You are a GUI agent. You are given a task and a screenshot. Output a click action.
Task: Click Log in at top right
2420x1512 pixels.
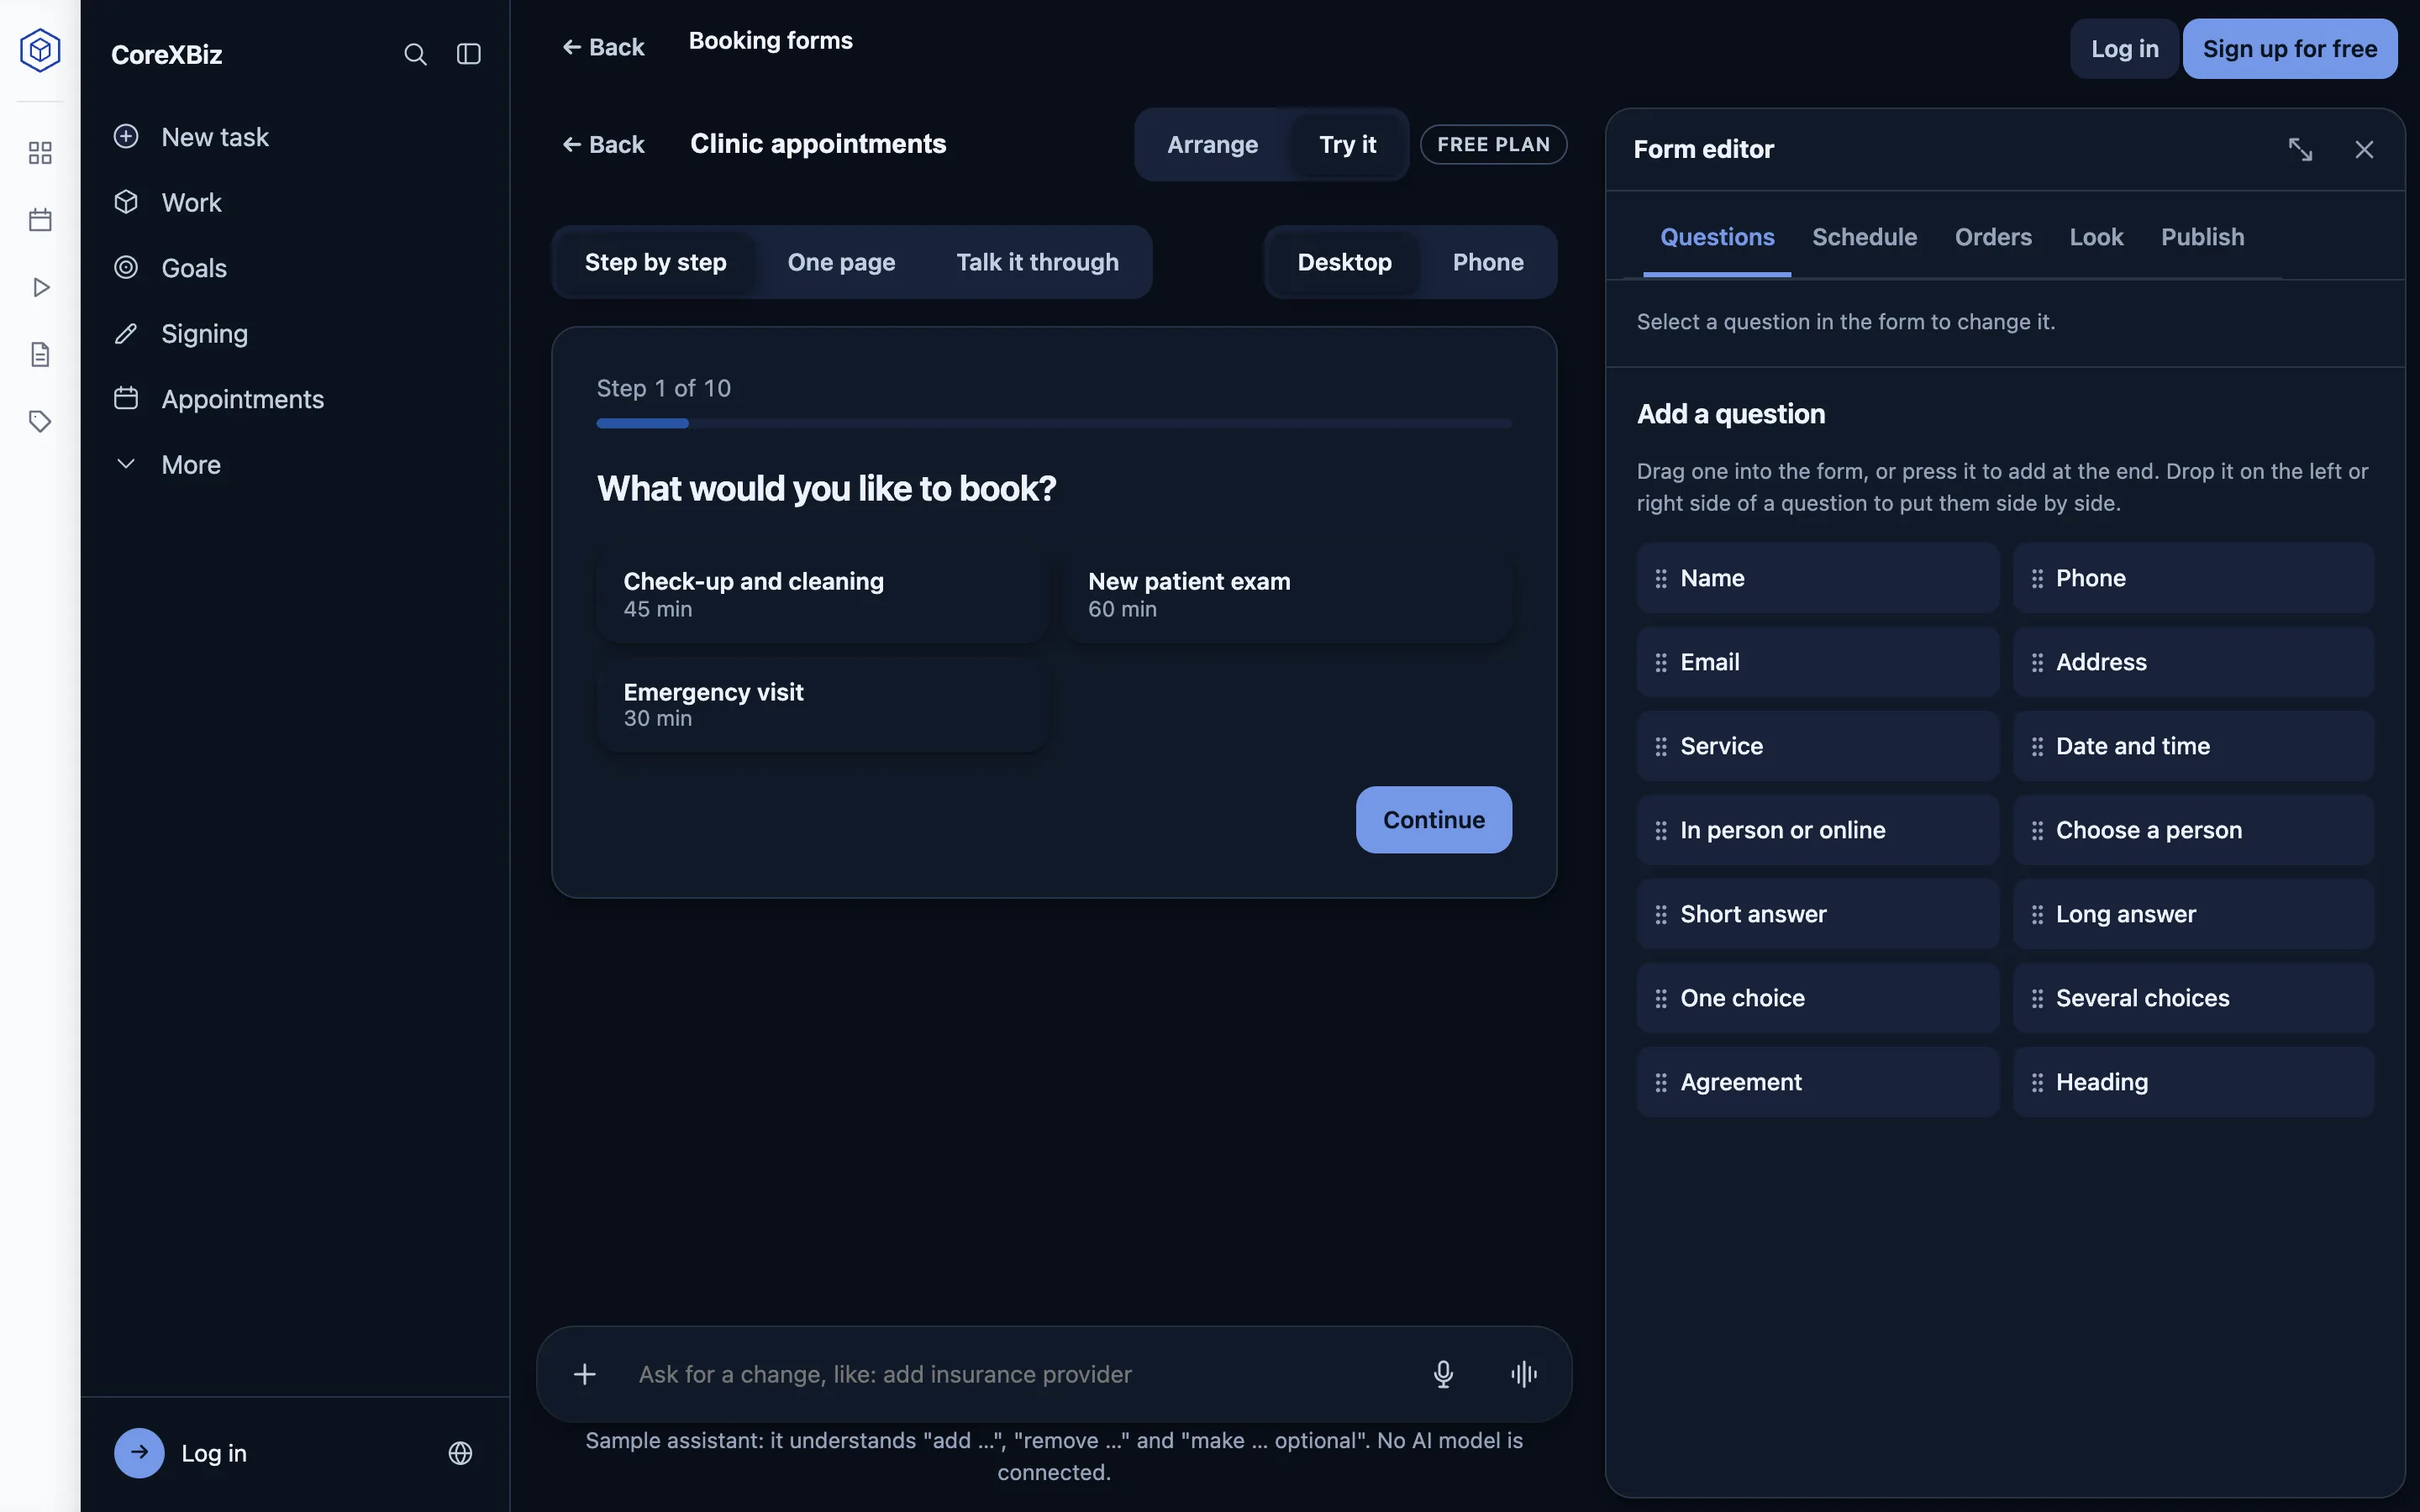coord(2124,49)
